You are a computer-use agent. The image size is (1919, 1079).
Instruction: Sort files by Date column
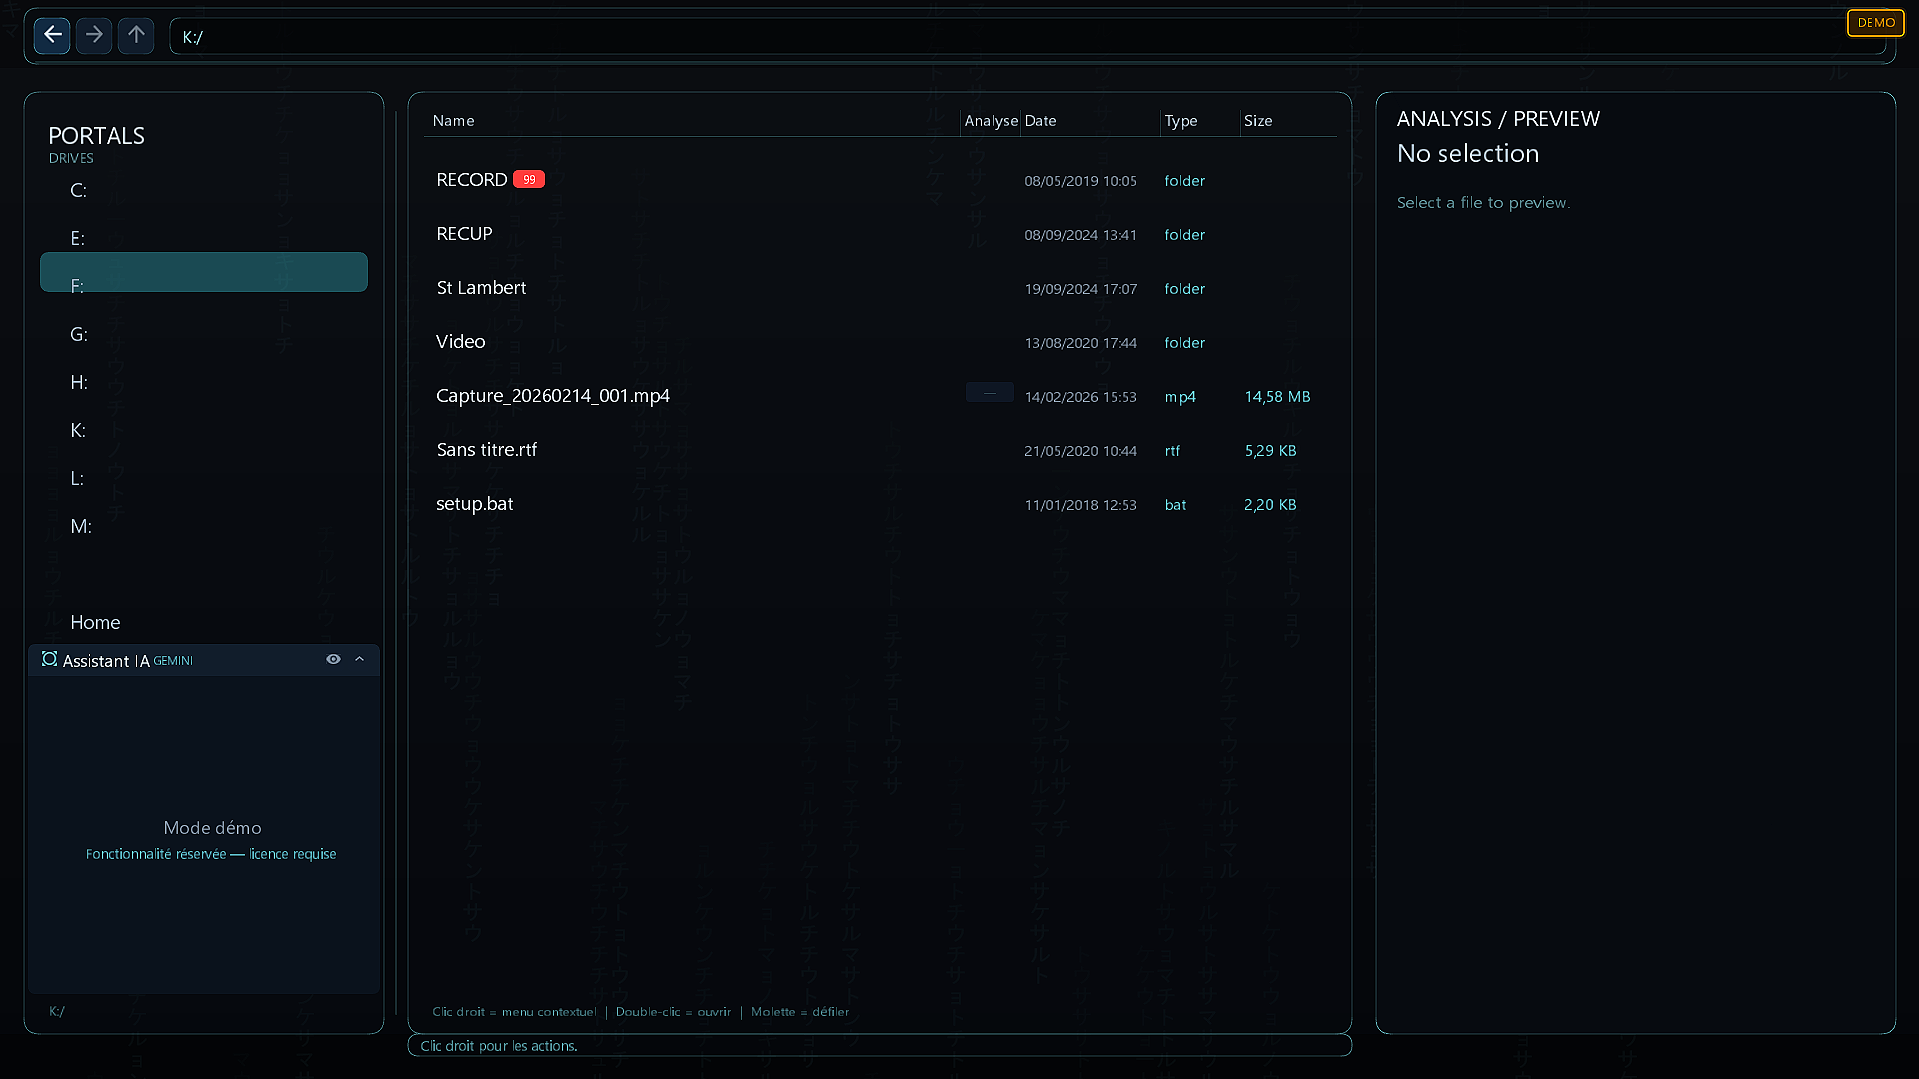pos(1040,120)
